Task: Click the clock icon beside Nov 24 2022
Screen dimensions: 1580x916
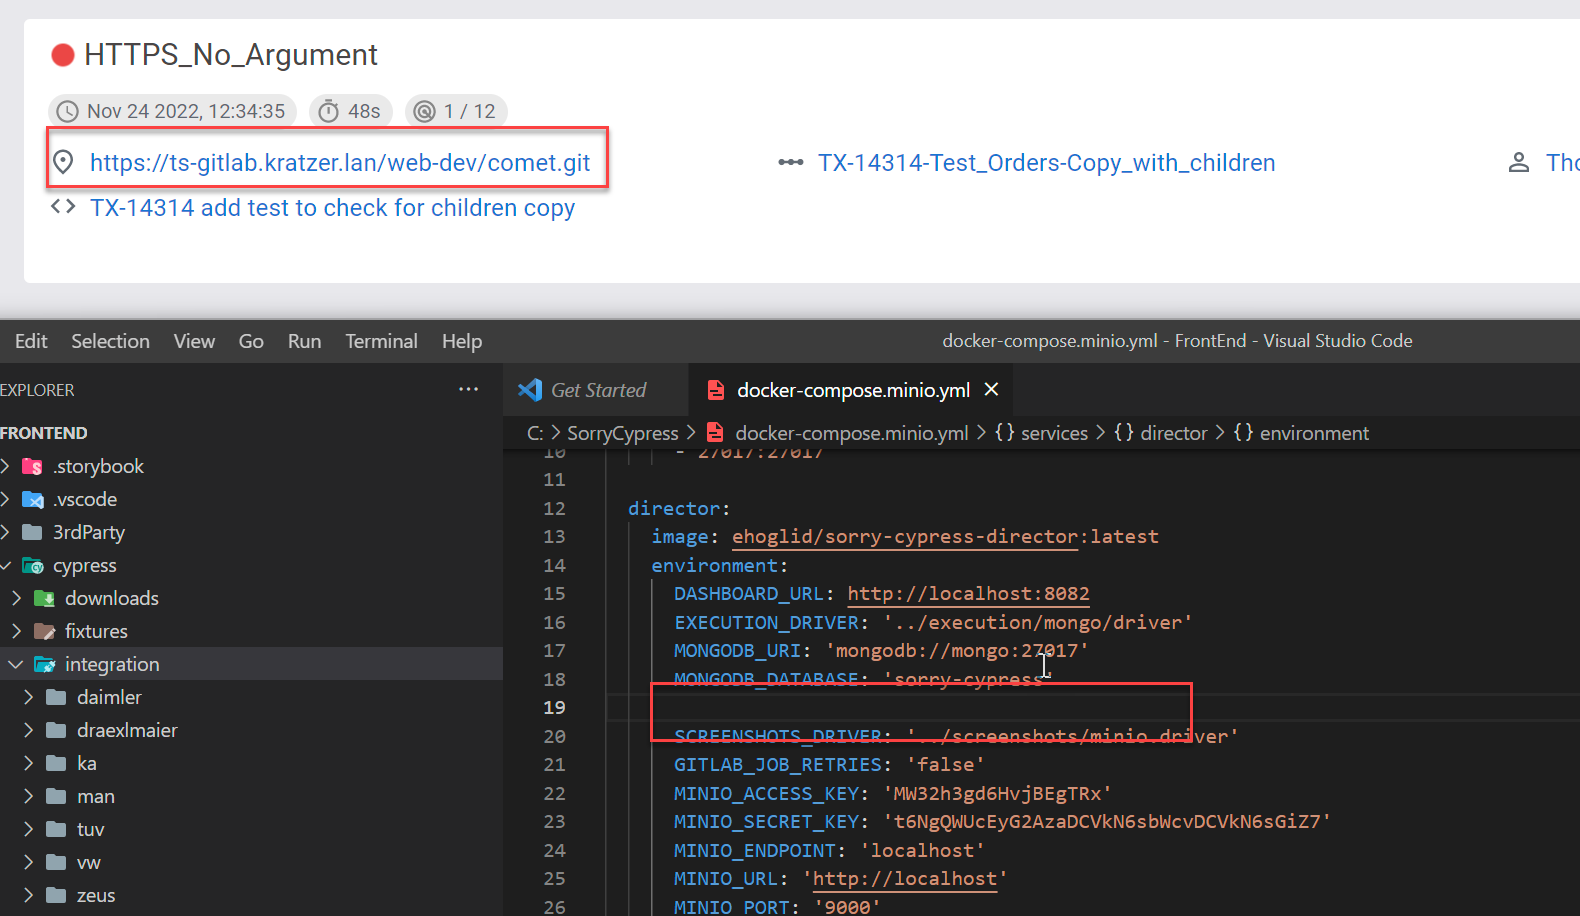Action: (x=67, y=111)
